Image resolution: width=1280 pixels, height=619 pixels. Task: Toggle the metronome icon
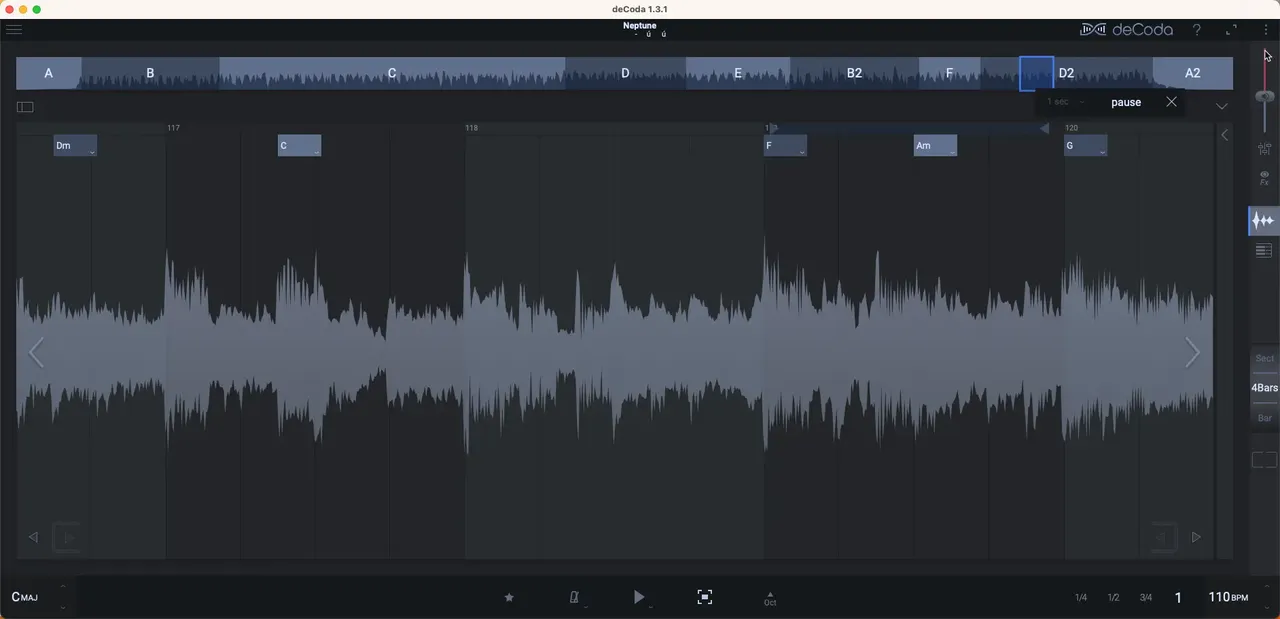574,597
